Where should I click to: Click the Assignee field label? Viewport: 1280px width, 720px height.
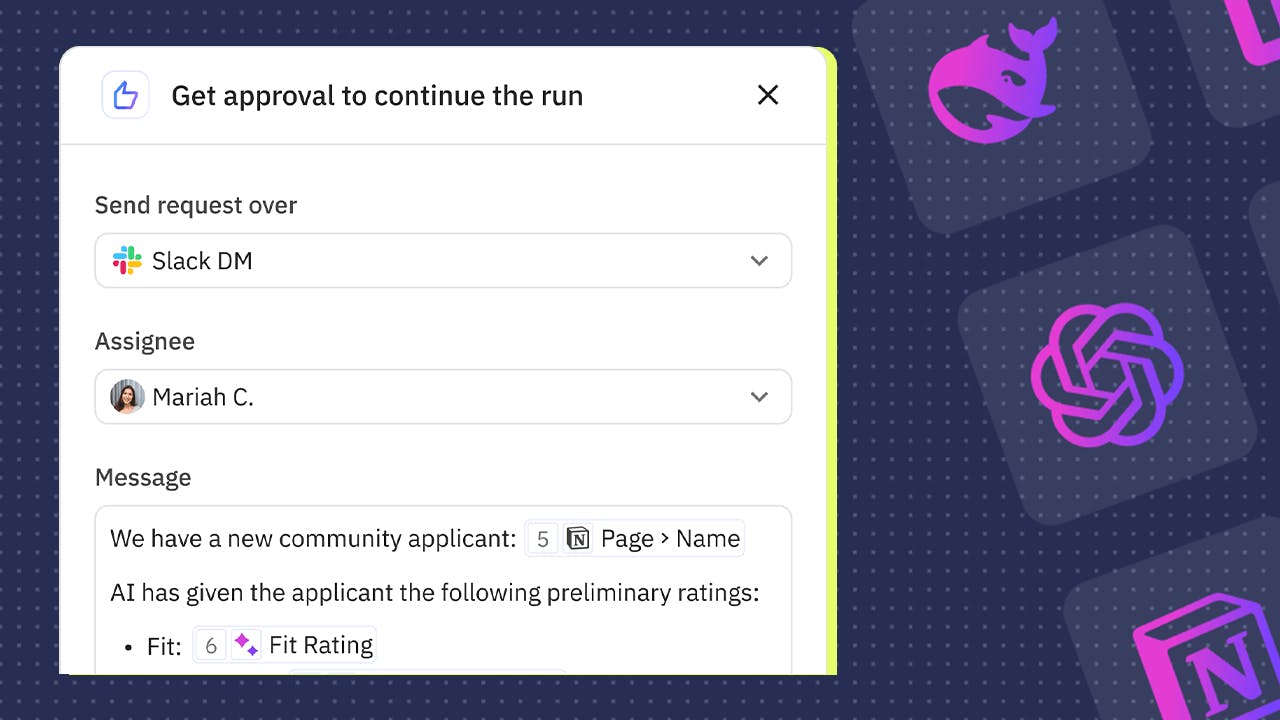(x=145, y=342)
